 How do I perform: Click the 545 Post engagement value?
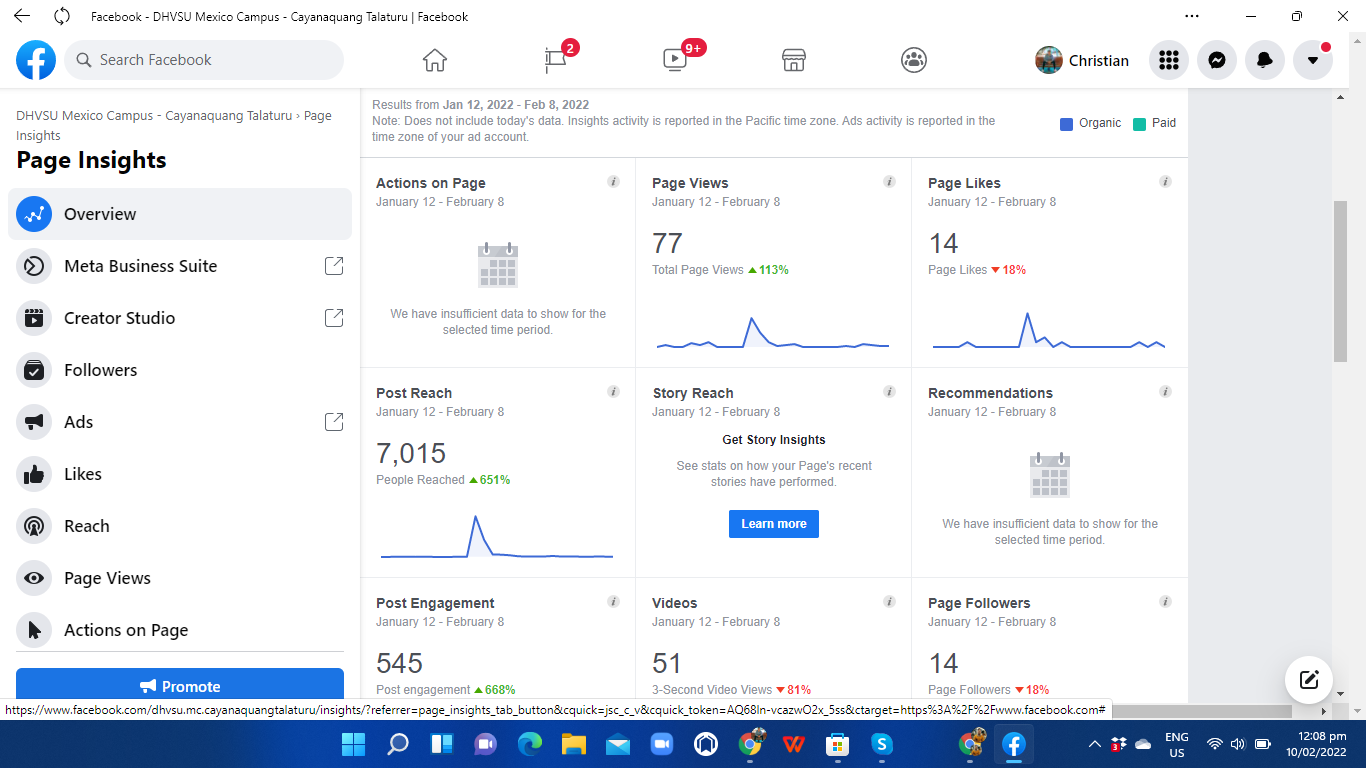400,663
